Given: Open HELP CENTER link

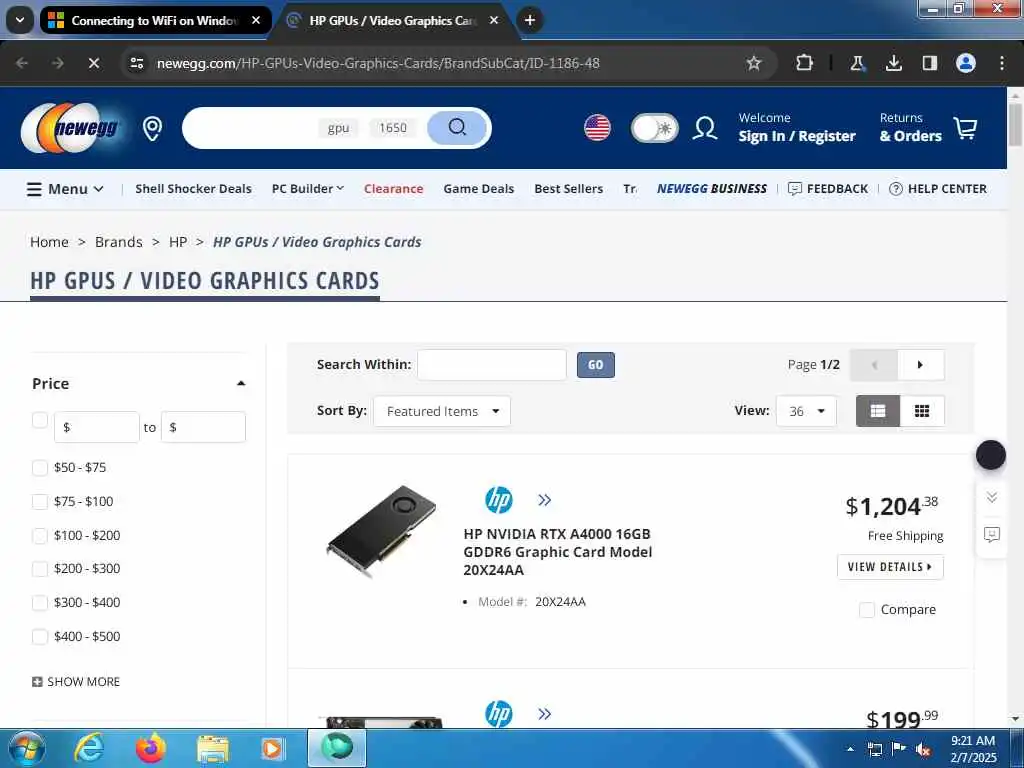Looking at the screenshot, I should coord(938,189).
